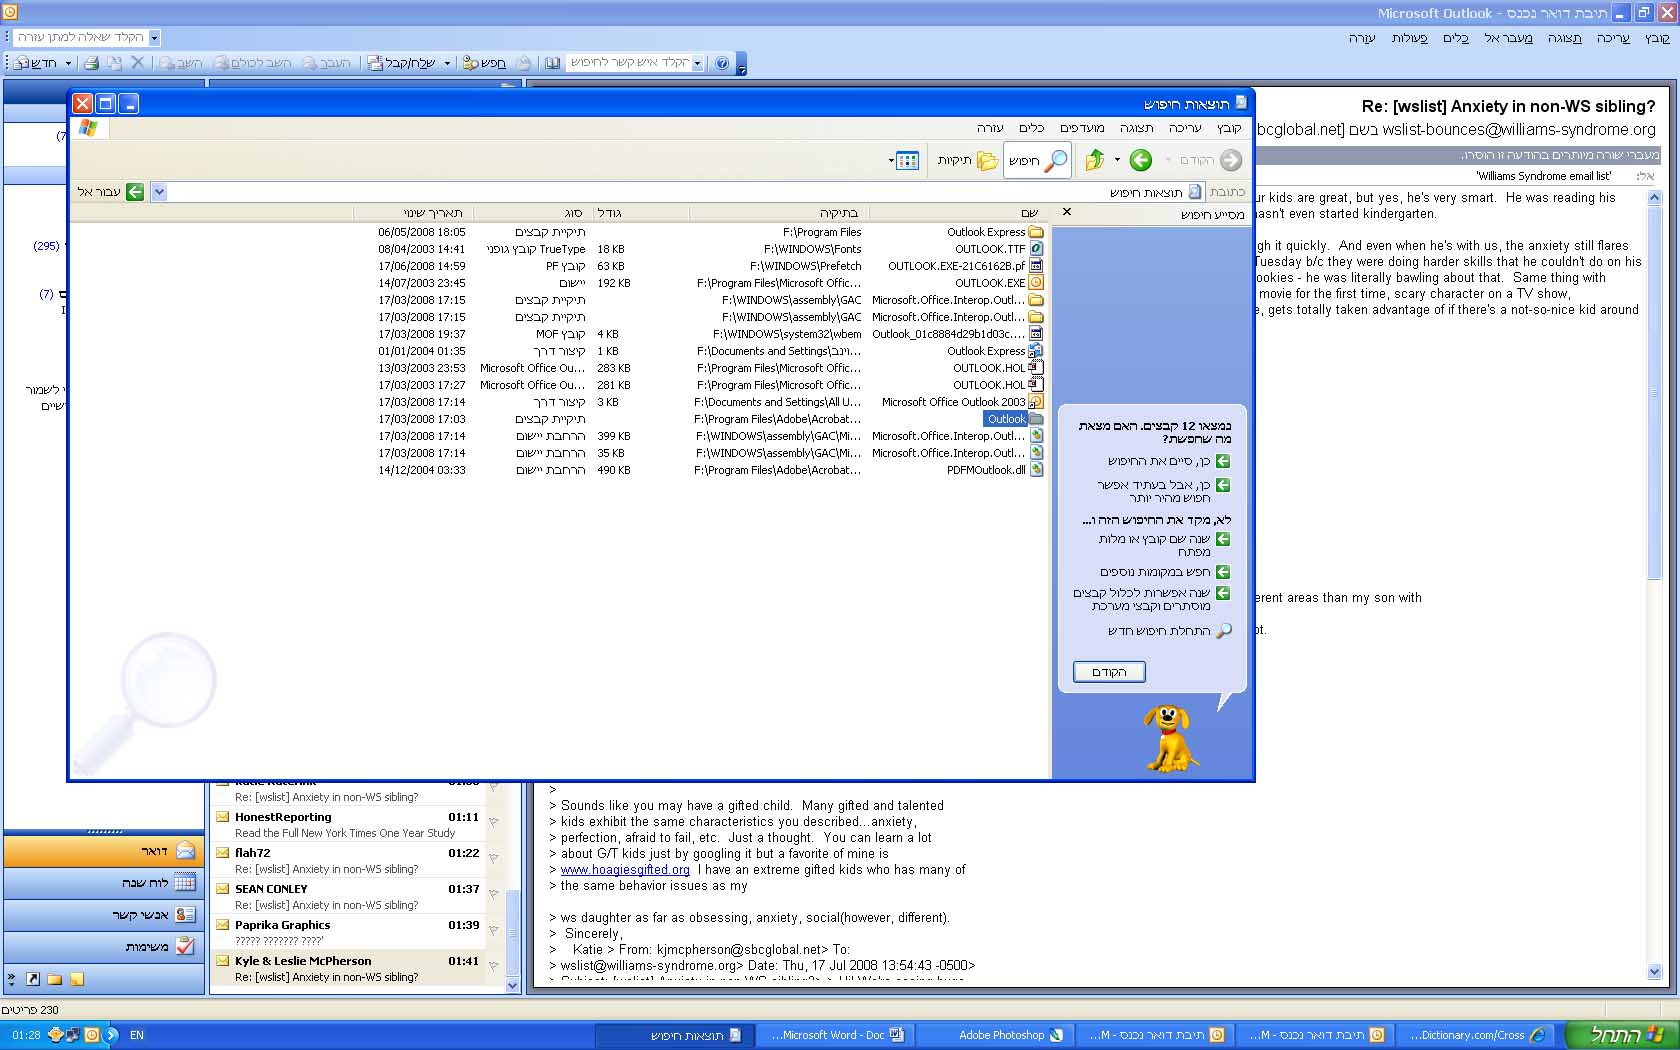Click the Start new search (התחל חיפוש חדש) magnifier link
1680x1050 pixels.
(1169, 631)
